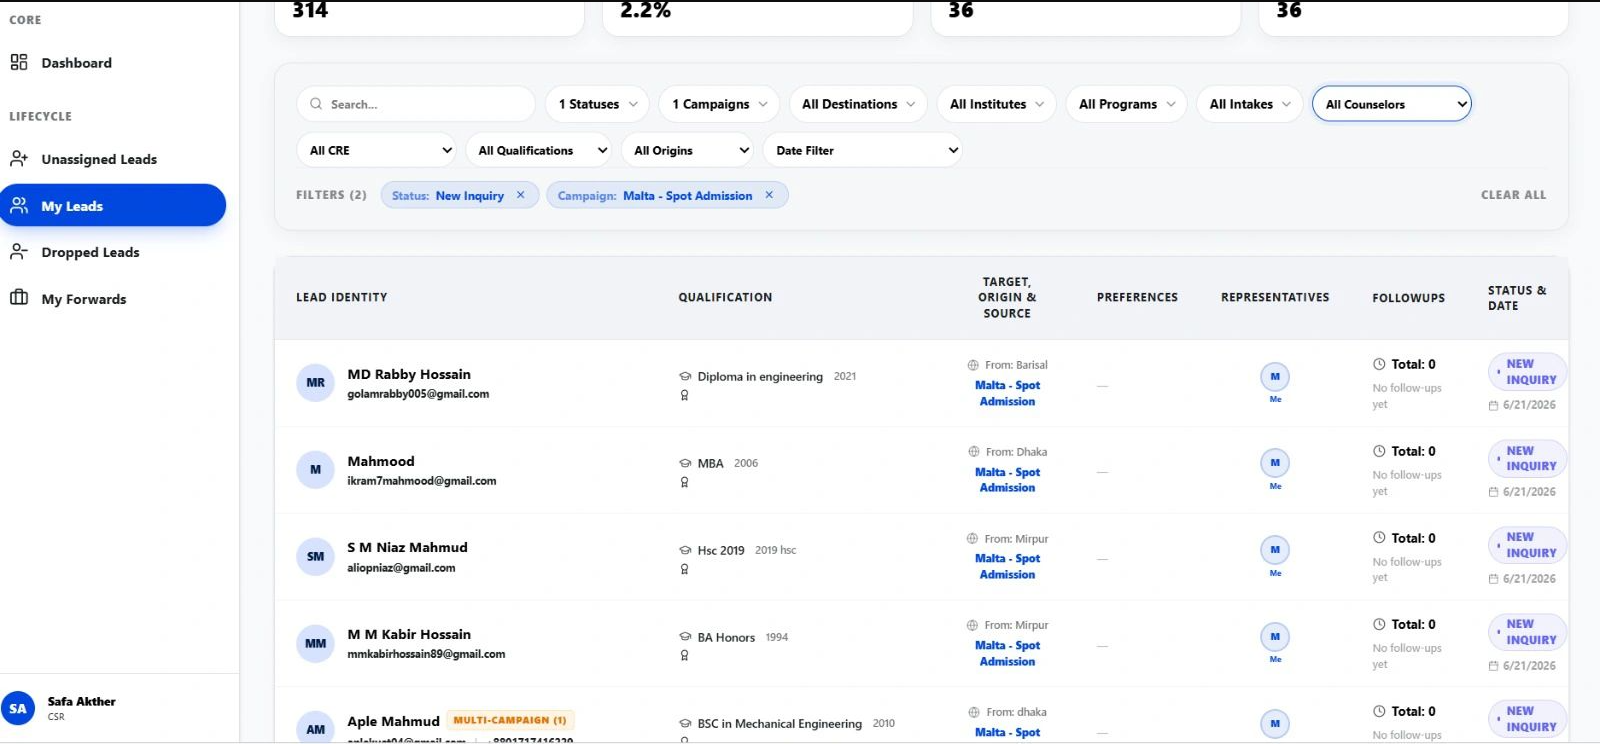Click date 6/21/2026 in M M Kabir Hossain row

[x=1529, y=666]
